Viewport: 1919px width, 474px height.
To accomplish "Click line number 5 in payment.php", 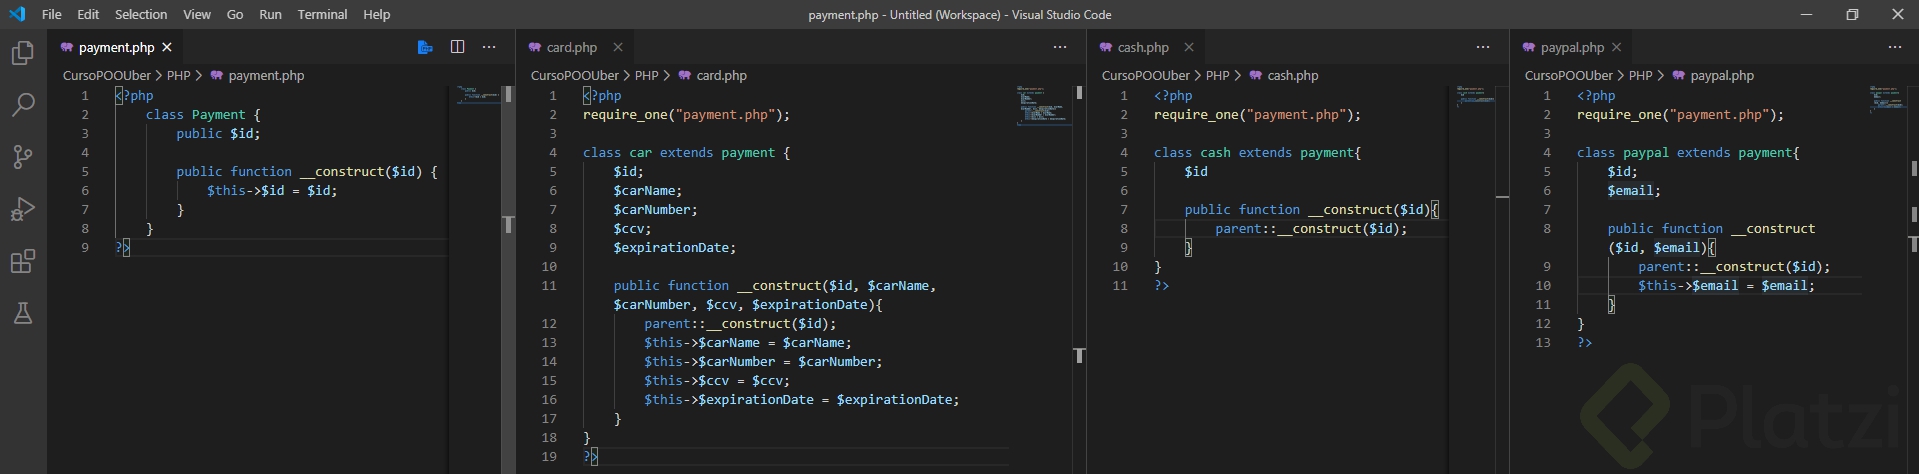I will [85, 172].
